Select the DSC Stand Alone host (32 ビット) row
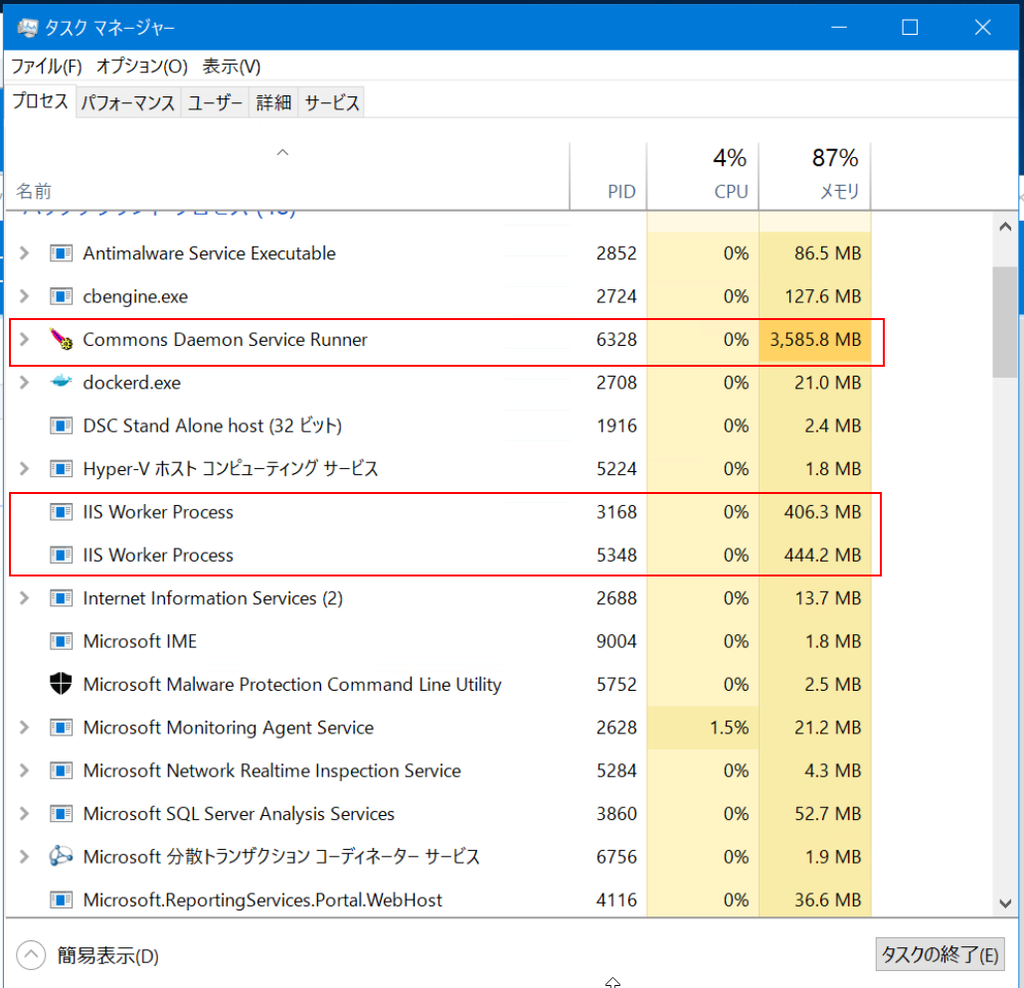Screen dimensions: 1024x988 pyautogui.click(x=438, y=426)
